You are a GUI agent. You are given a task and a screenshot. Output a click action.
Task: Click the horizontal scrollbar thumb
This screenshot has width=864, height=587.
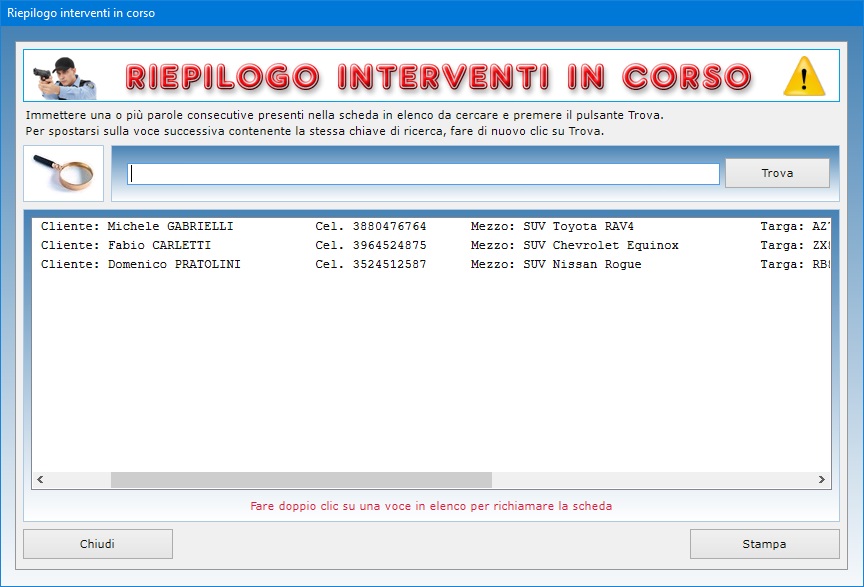pyautogui.click(x=300, y=480)
